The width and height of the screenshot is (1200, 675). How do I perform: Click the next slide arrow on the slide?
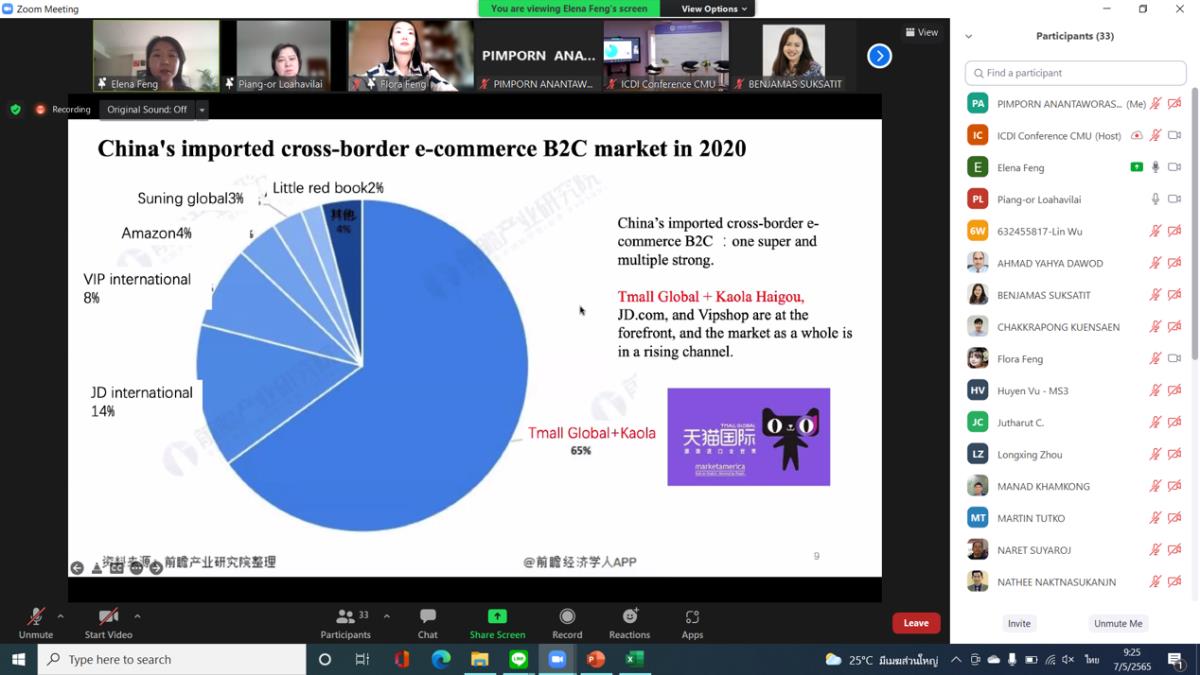156,568
